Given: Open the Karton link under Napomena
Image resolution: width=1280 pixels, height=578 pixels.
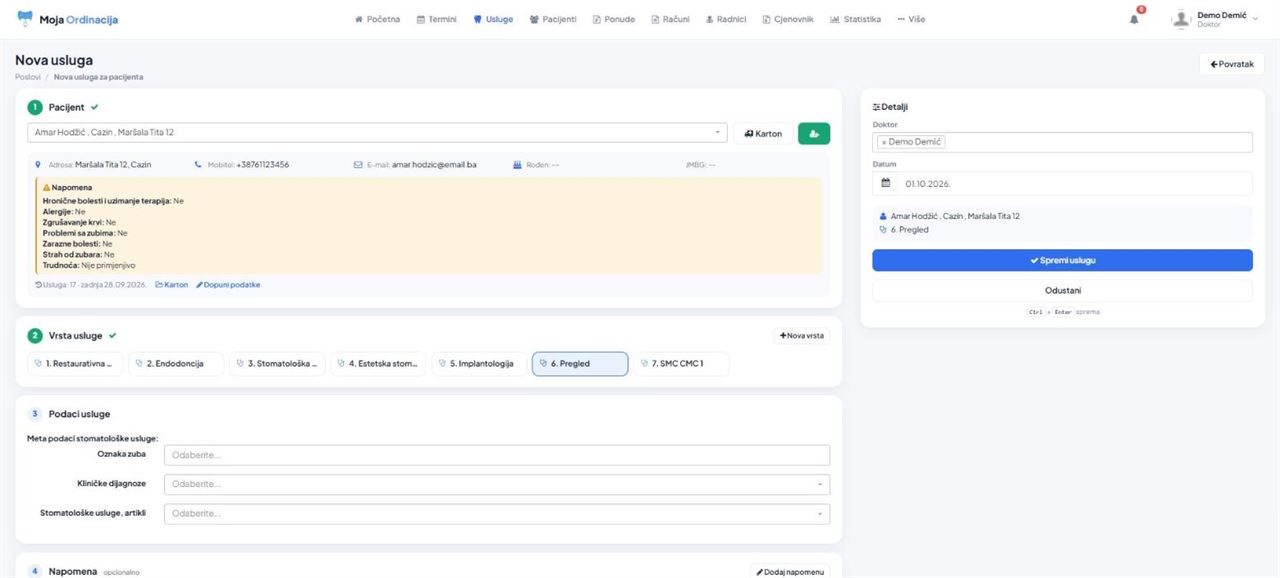Looking at the screenshot, I should tap(171, 285).
